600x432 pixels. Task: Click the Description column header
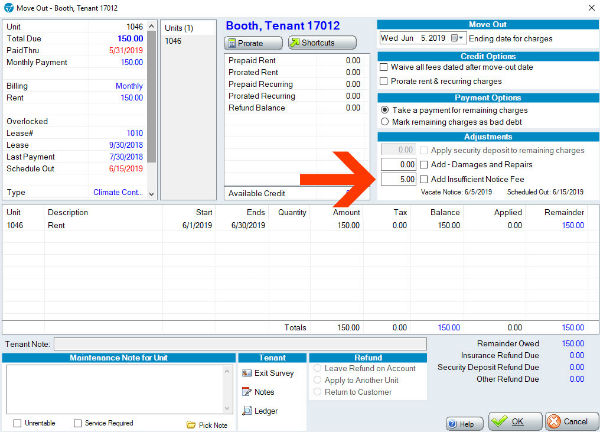(68, 212)
